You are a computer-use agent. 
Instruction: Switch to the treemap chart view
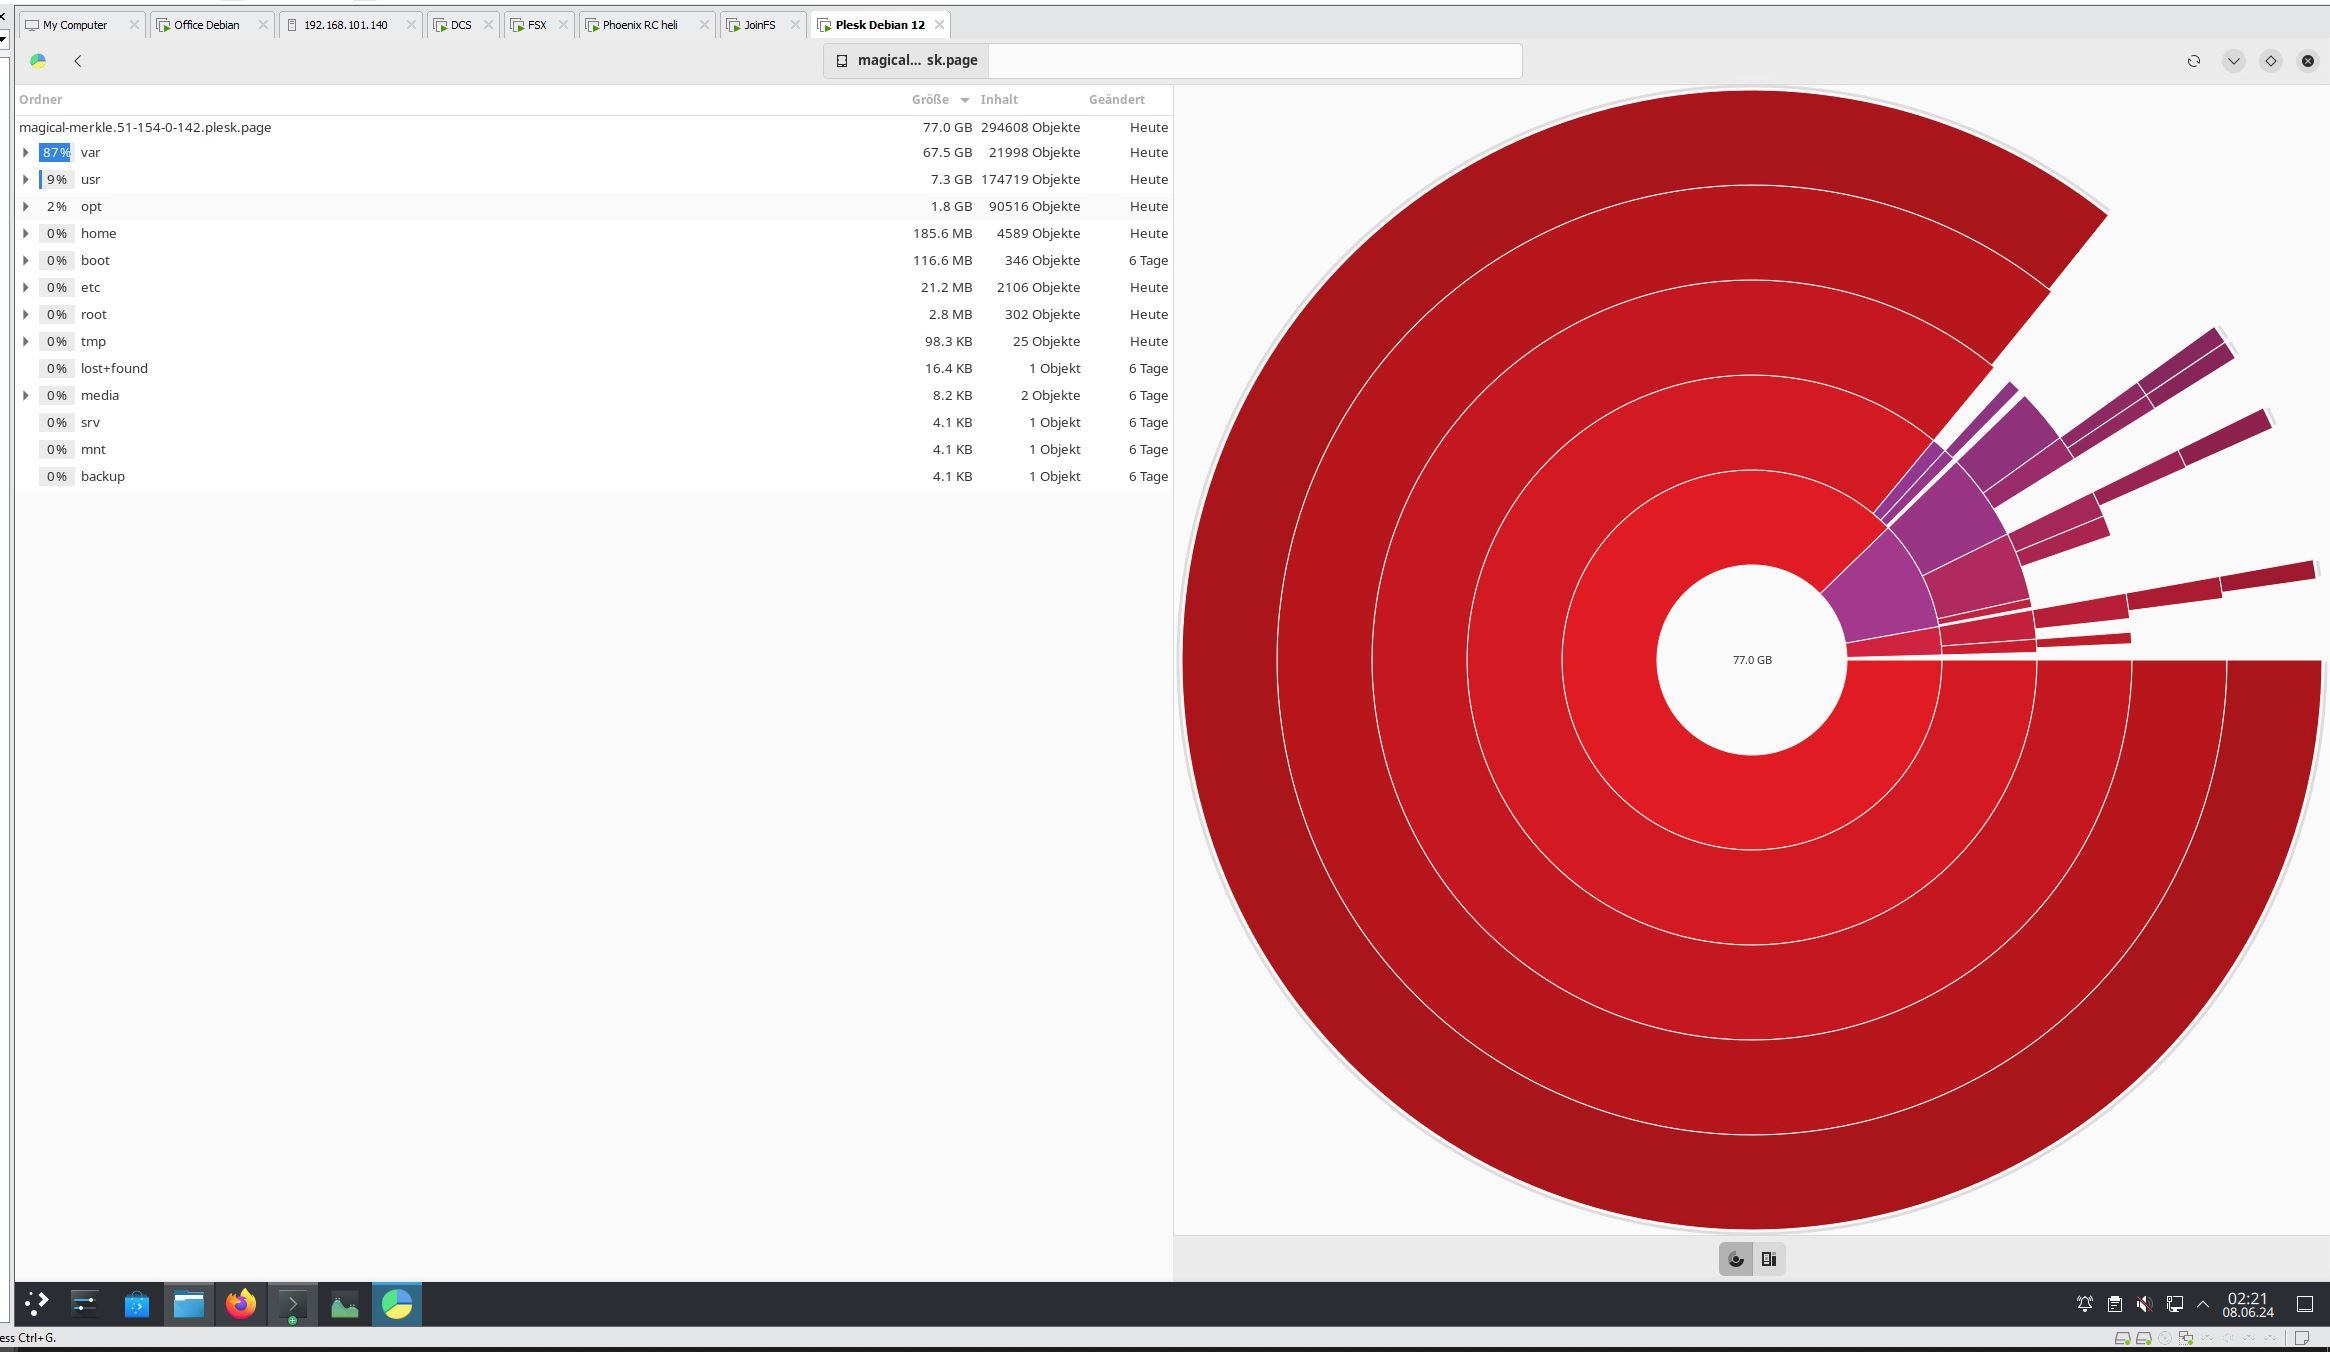tap(1769, 1260)
